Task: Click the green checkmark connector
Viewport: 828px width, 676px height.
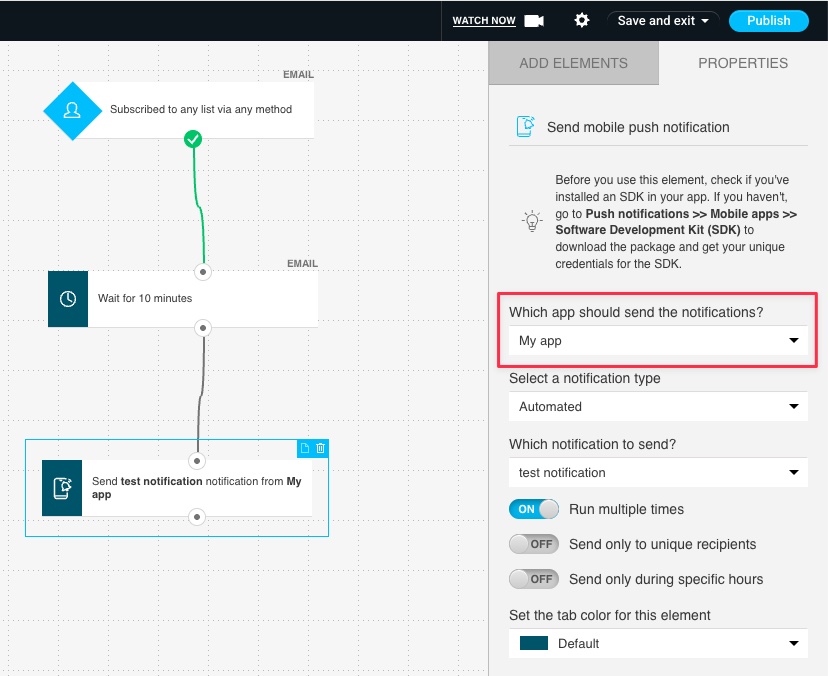Action: [193, 139]
